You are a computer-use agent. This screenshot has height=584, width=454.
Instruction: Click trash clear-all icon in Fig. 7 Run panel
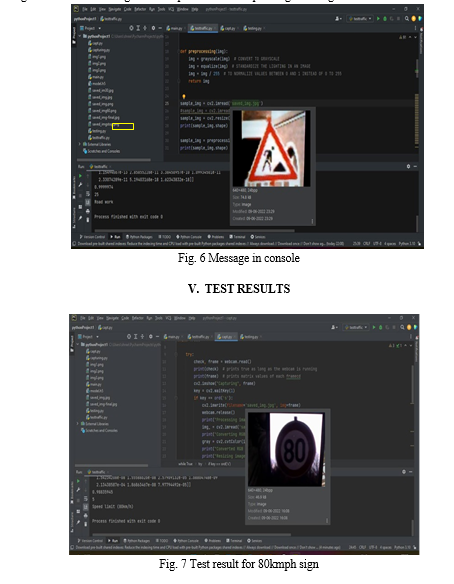86,524
